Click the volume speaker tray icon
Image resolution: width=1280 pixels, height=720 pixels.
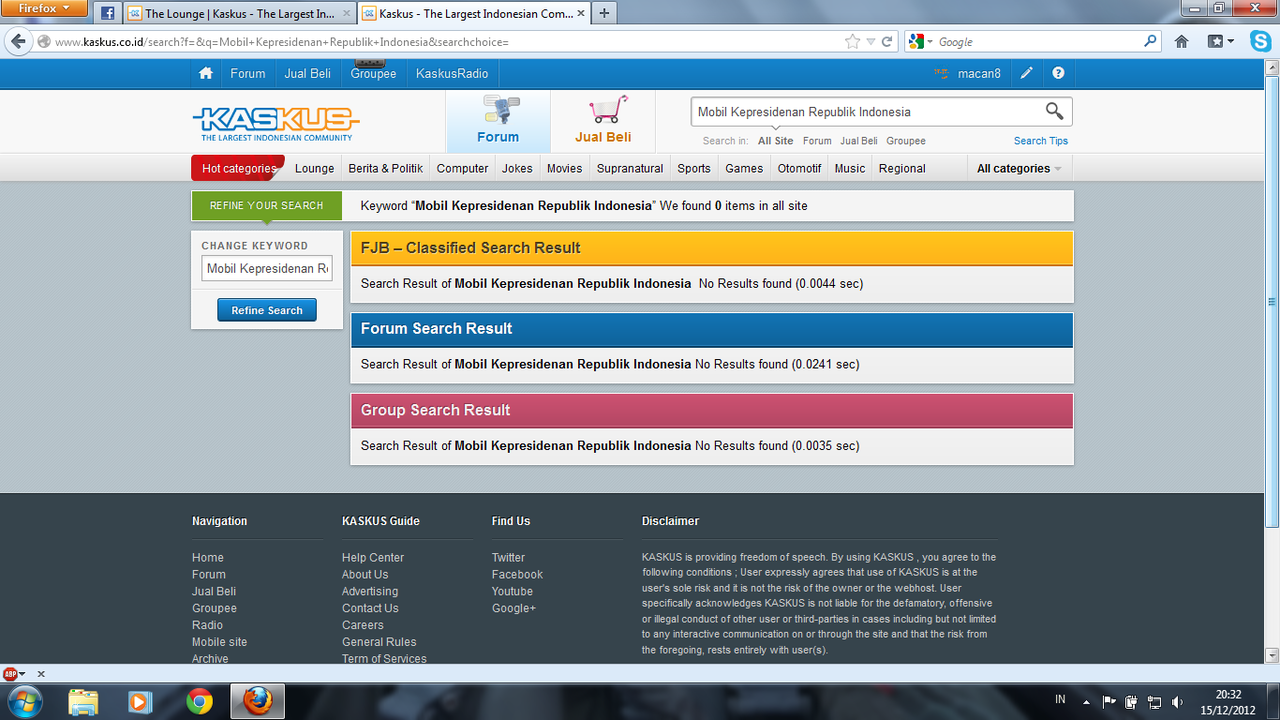(x=1177, y=702)
